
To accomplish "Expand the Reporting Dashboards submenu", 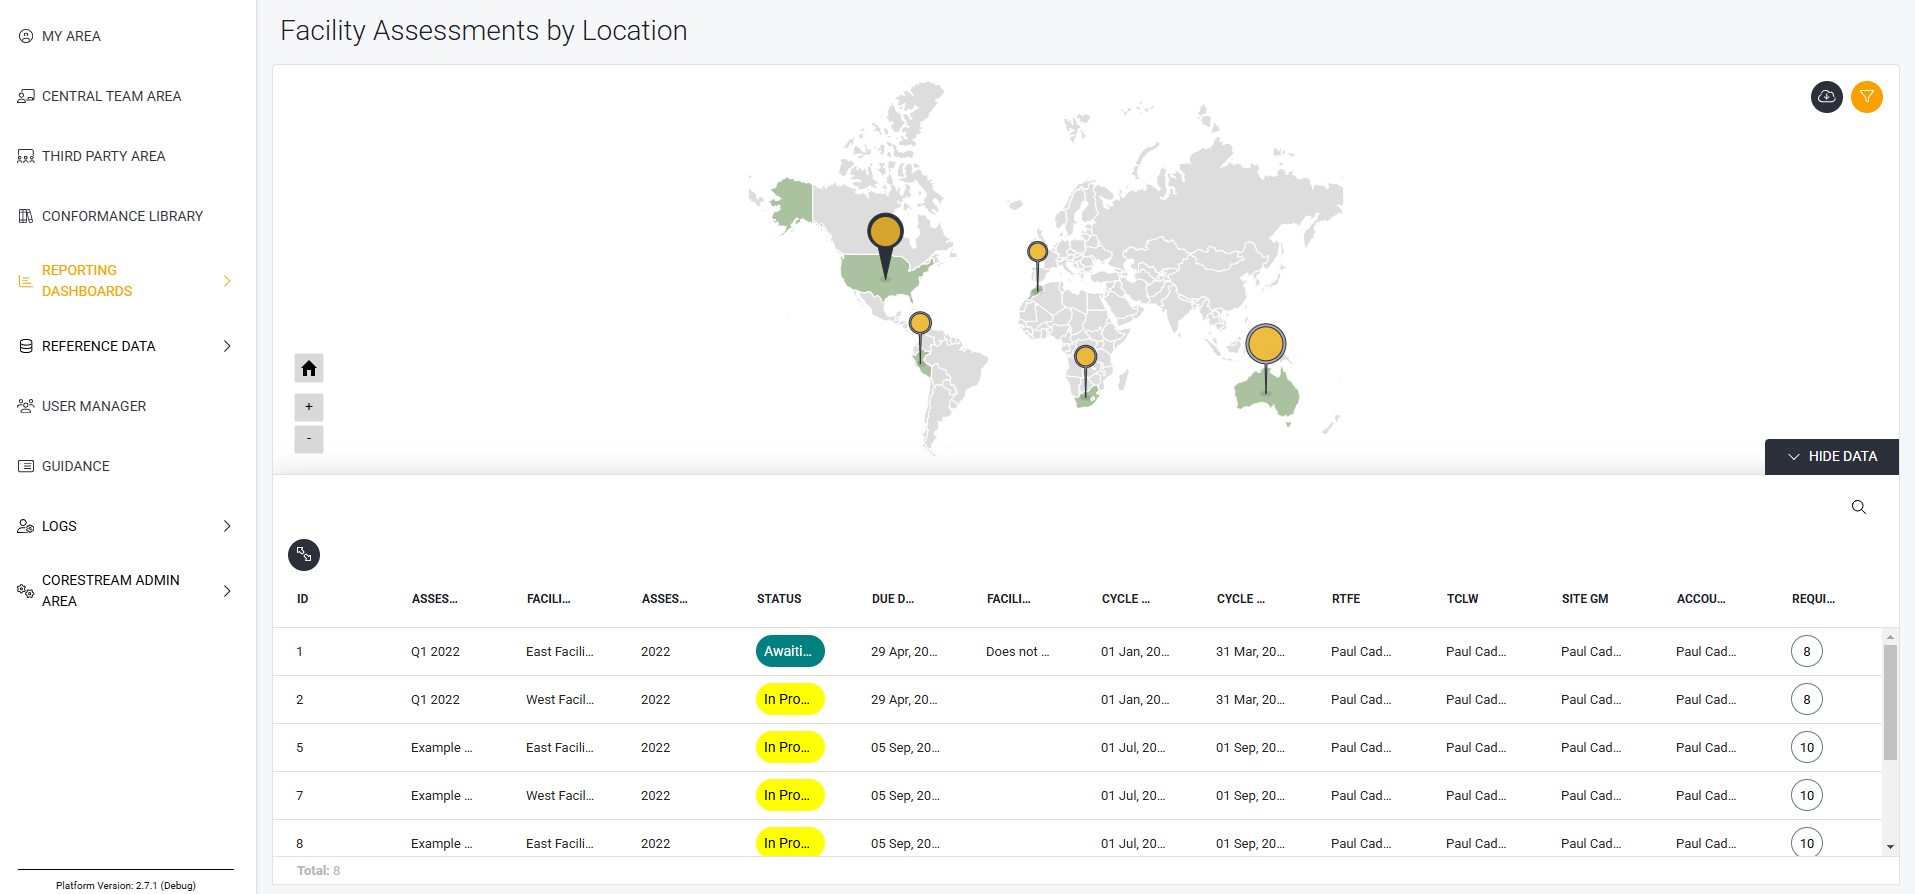I will [227, 281].
